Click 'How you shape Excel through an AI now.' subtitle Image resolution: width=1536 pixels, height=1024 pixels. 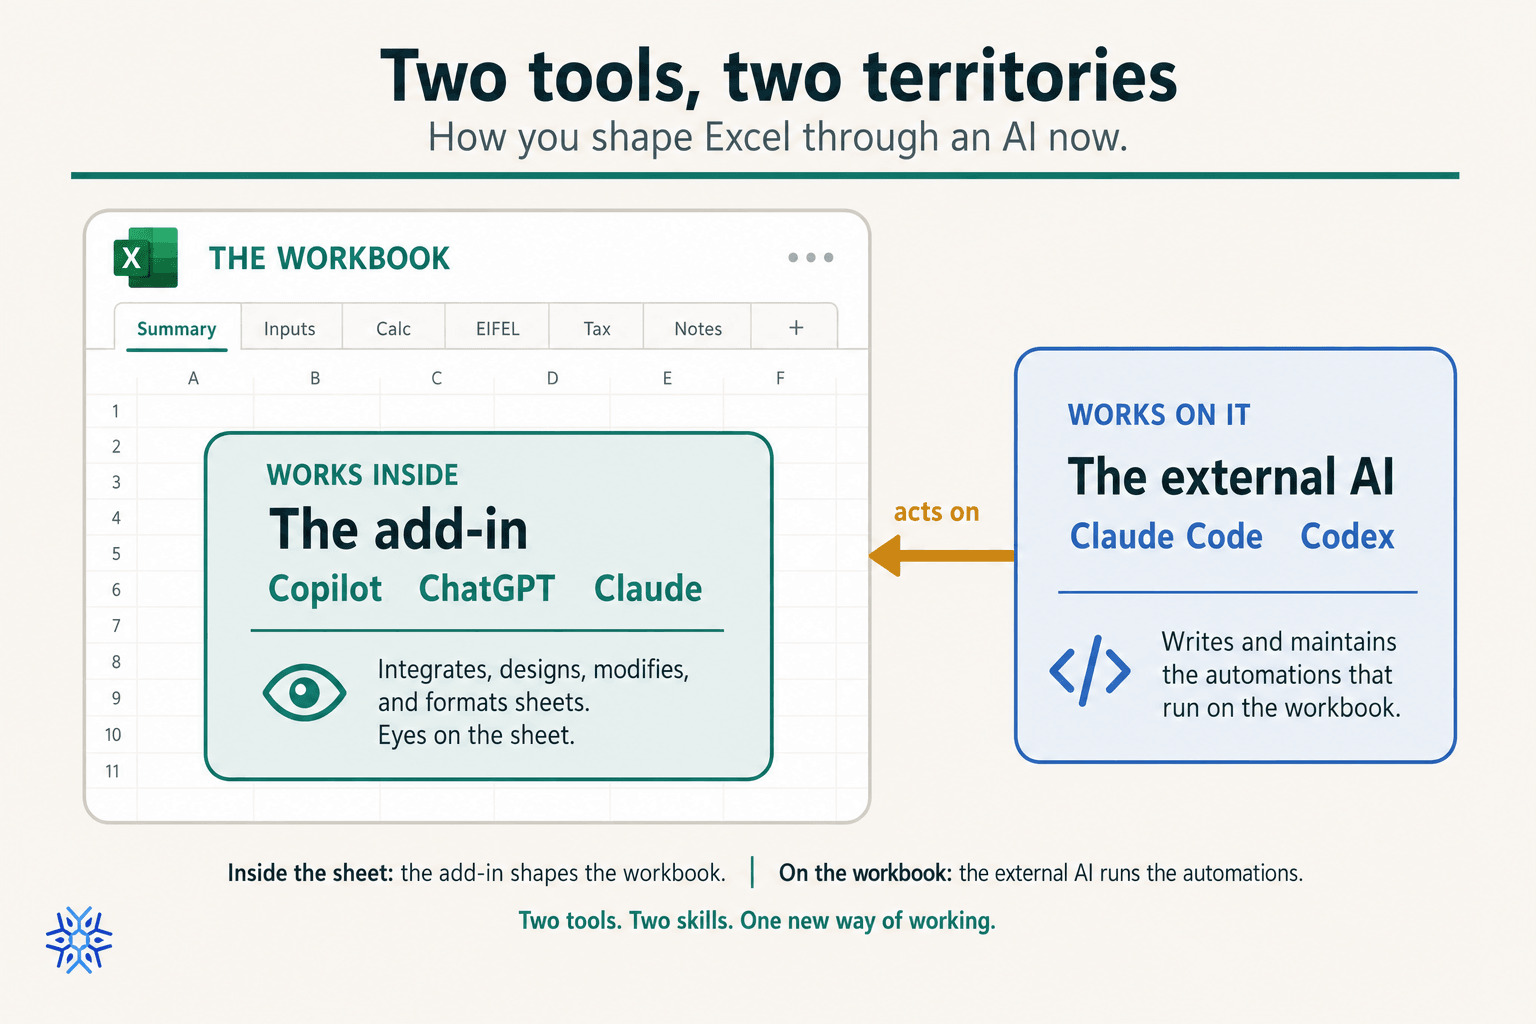[x=778, y=137]
